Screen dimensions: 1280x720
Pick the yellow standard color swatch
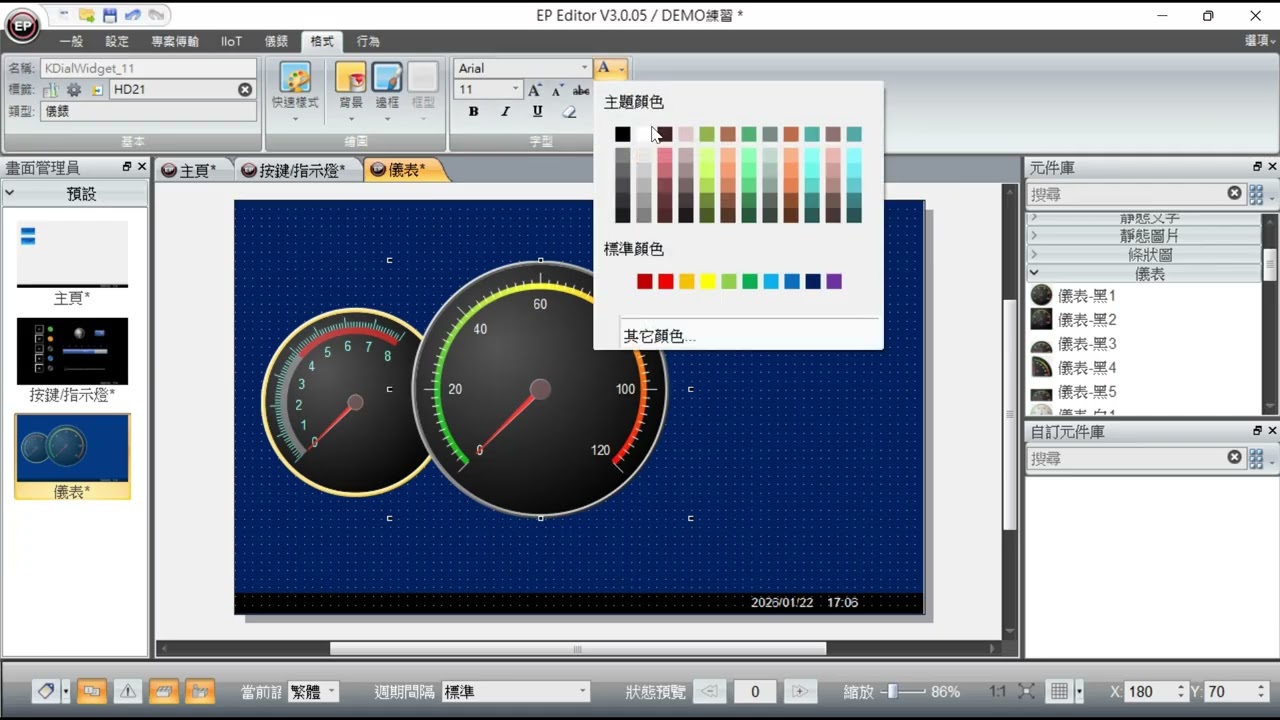tap(708, 282)
